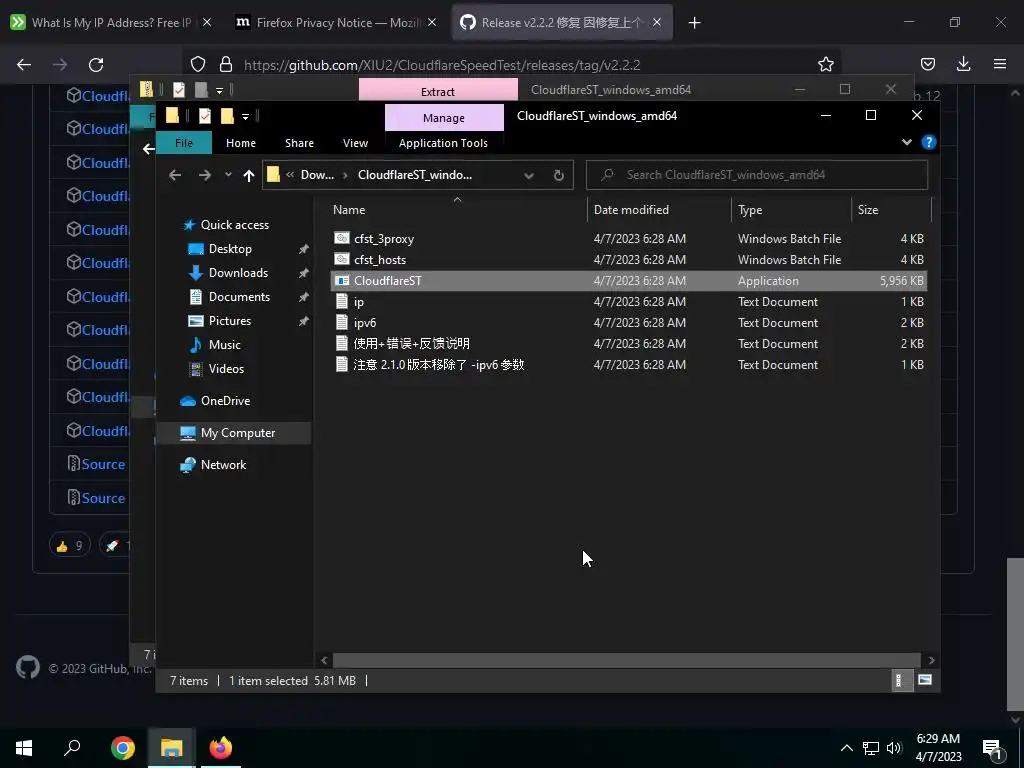
Task: Open the notifications action center
Action: (993, 748)
